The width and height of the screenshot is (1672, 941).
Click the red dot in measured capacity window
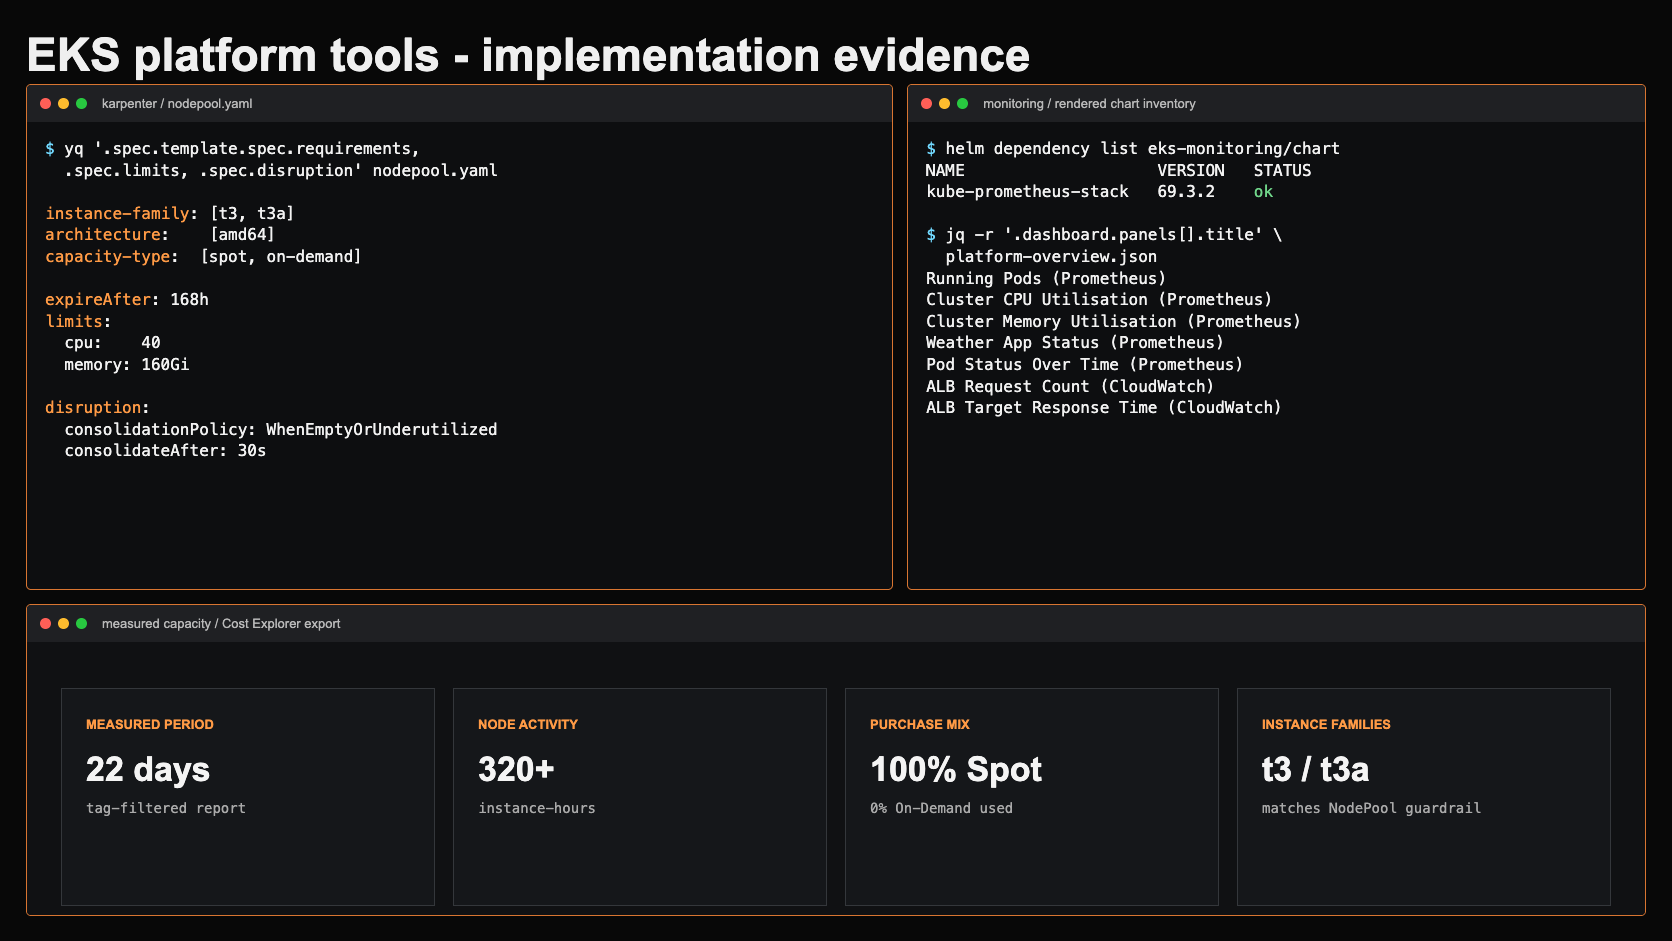coord(45,624)
